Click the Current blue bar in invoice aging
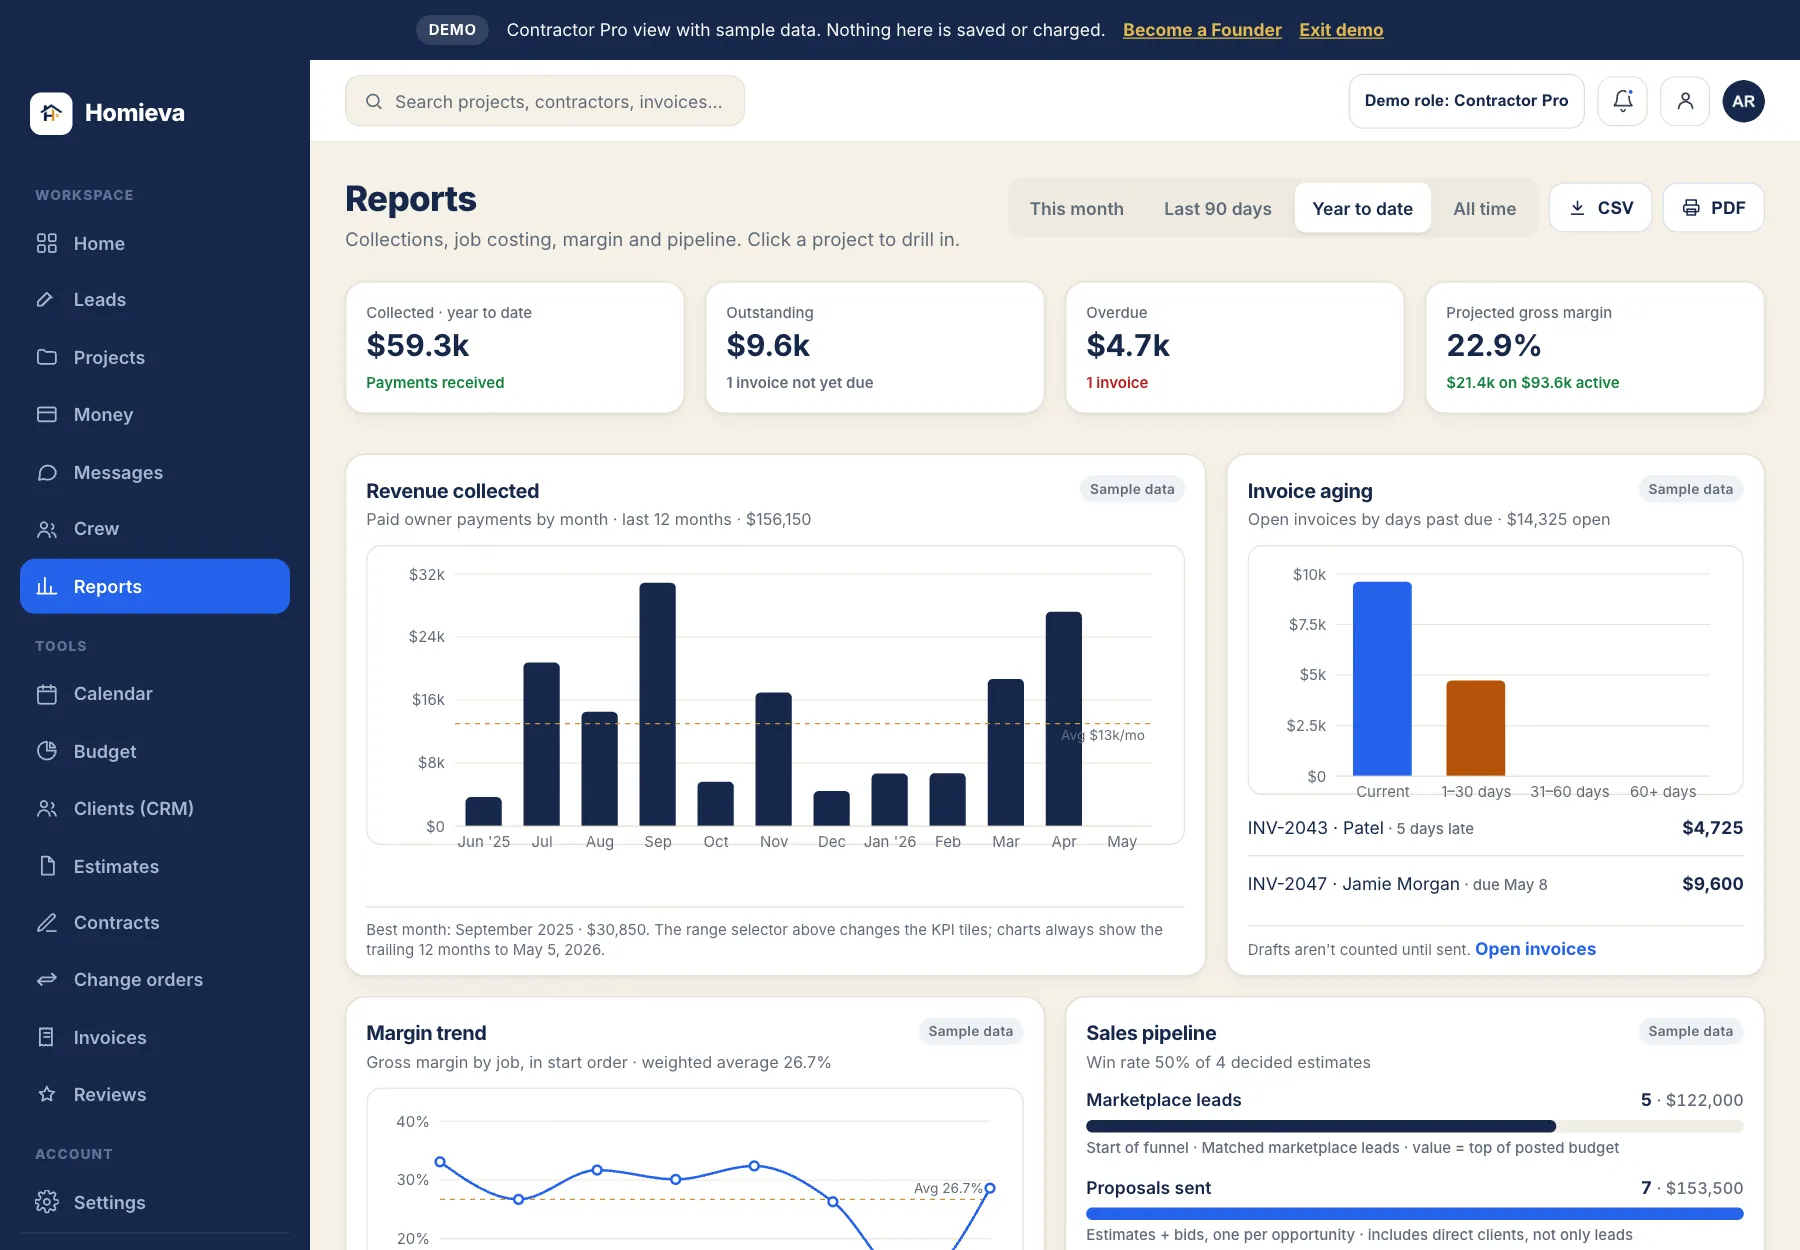Image resolution: width=1800 pixels, height=1250 pixels. coord(1382,679)
